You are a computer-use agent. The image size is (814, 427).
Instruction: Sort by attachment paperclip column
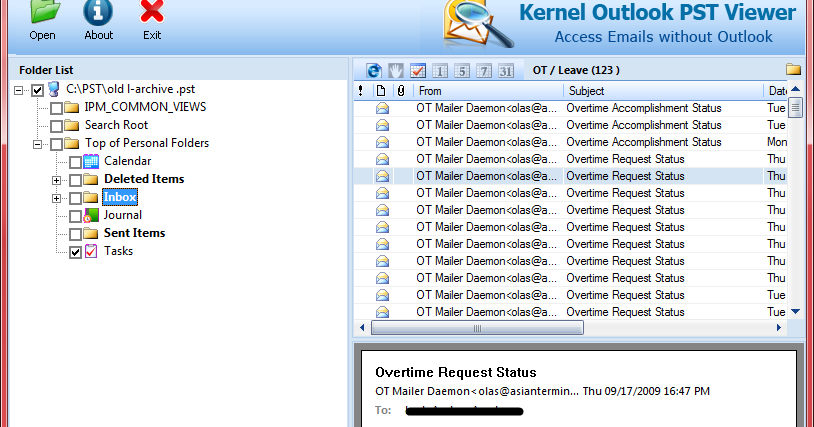click(401, 91)
